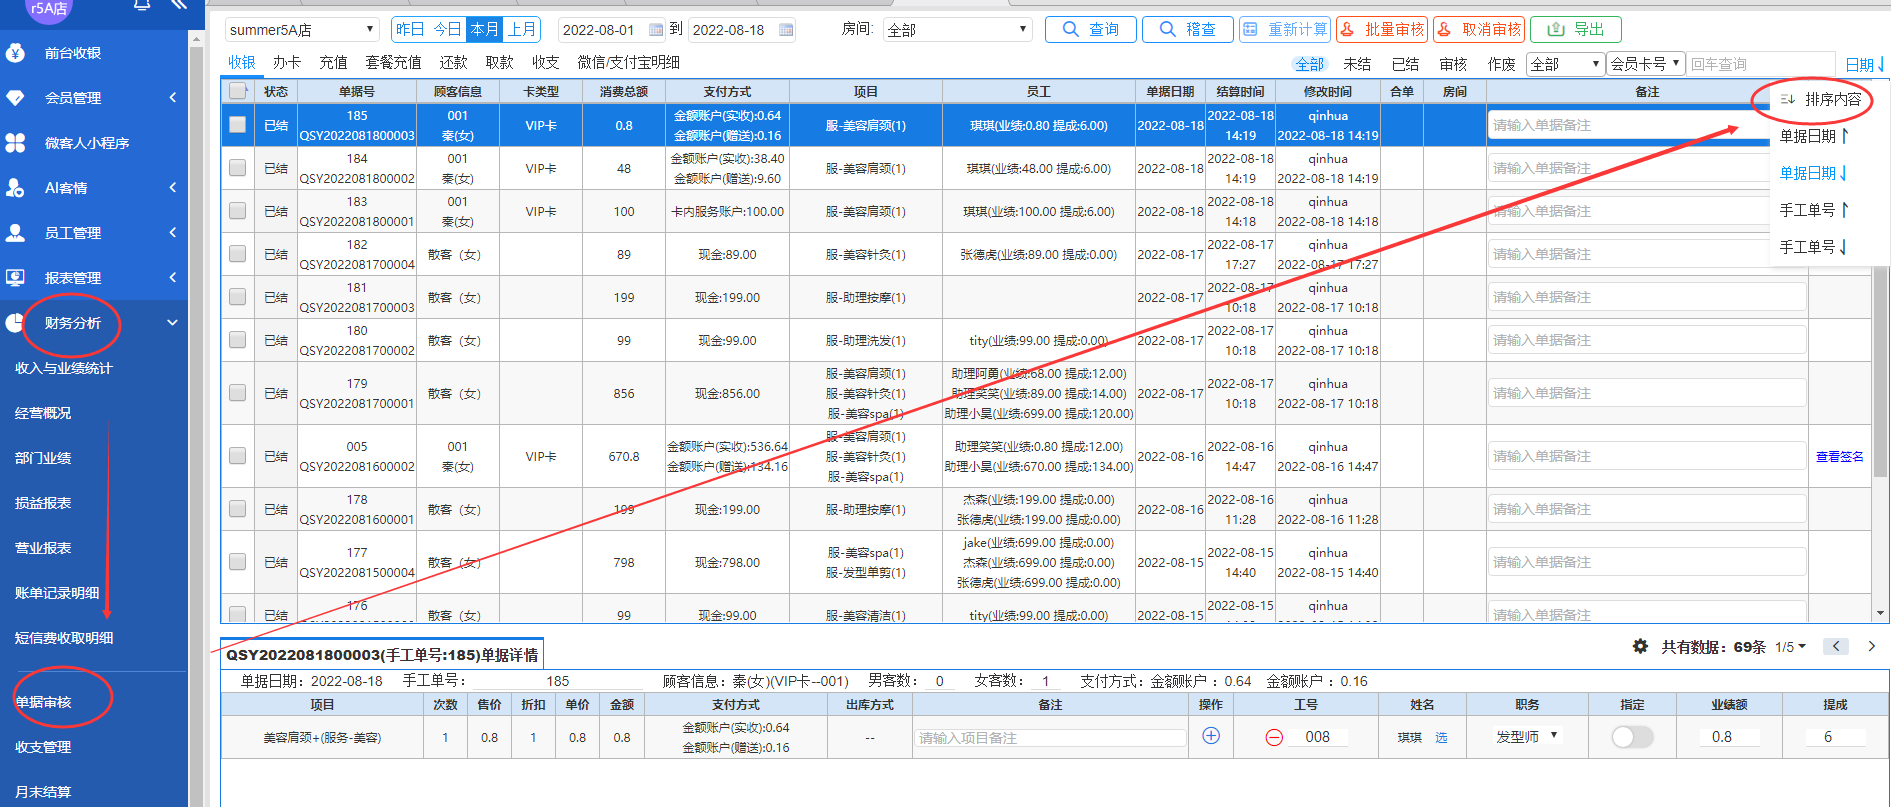Click the 微客人小程序 sidebar icon

point(15,143)
